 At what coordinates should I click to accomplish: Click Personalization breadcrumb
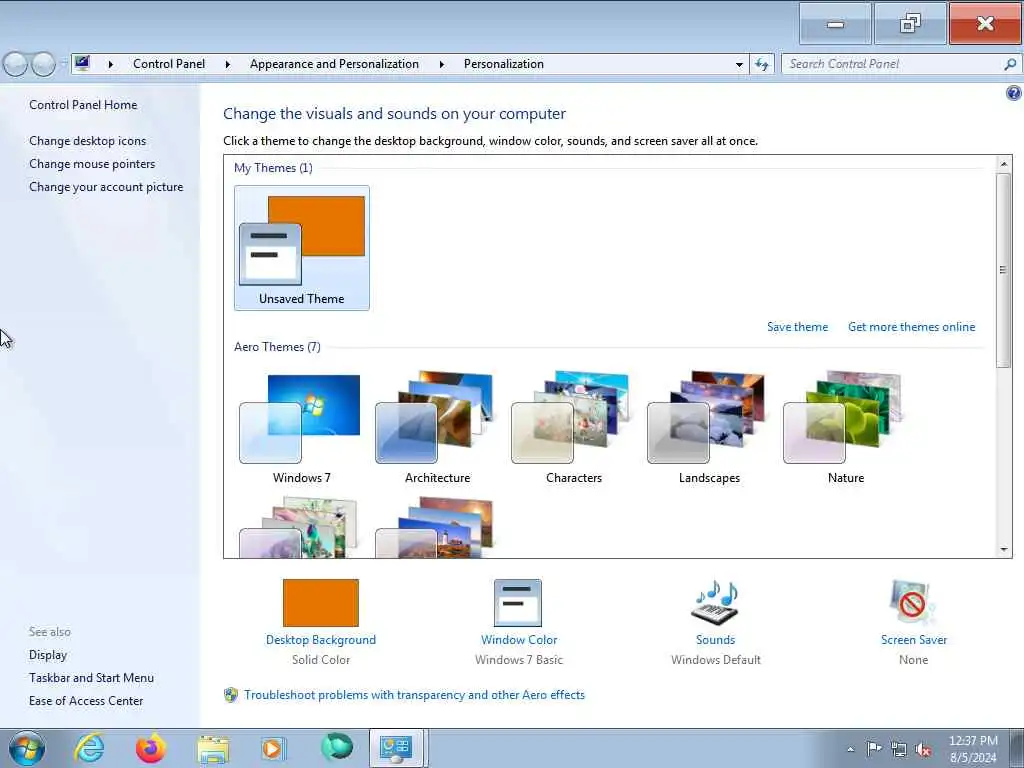pos(504,64)
